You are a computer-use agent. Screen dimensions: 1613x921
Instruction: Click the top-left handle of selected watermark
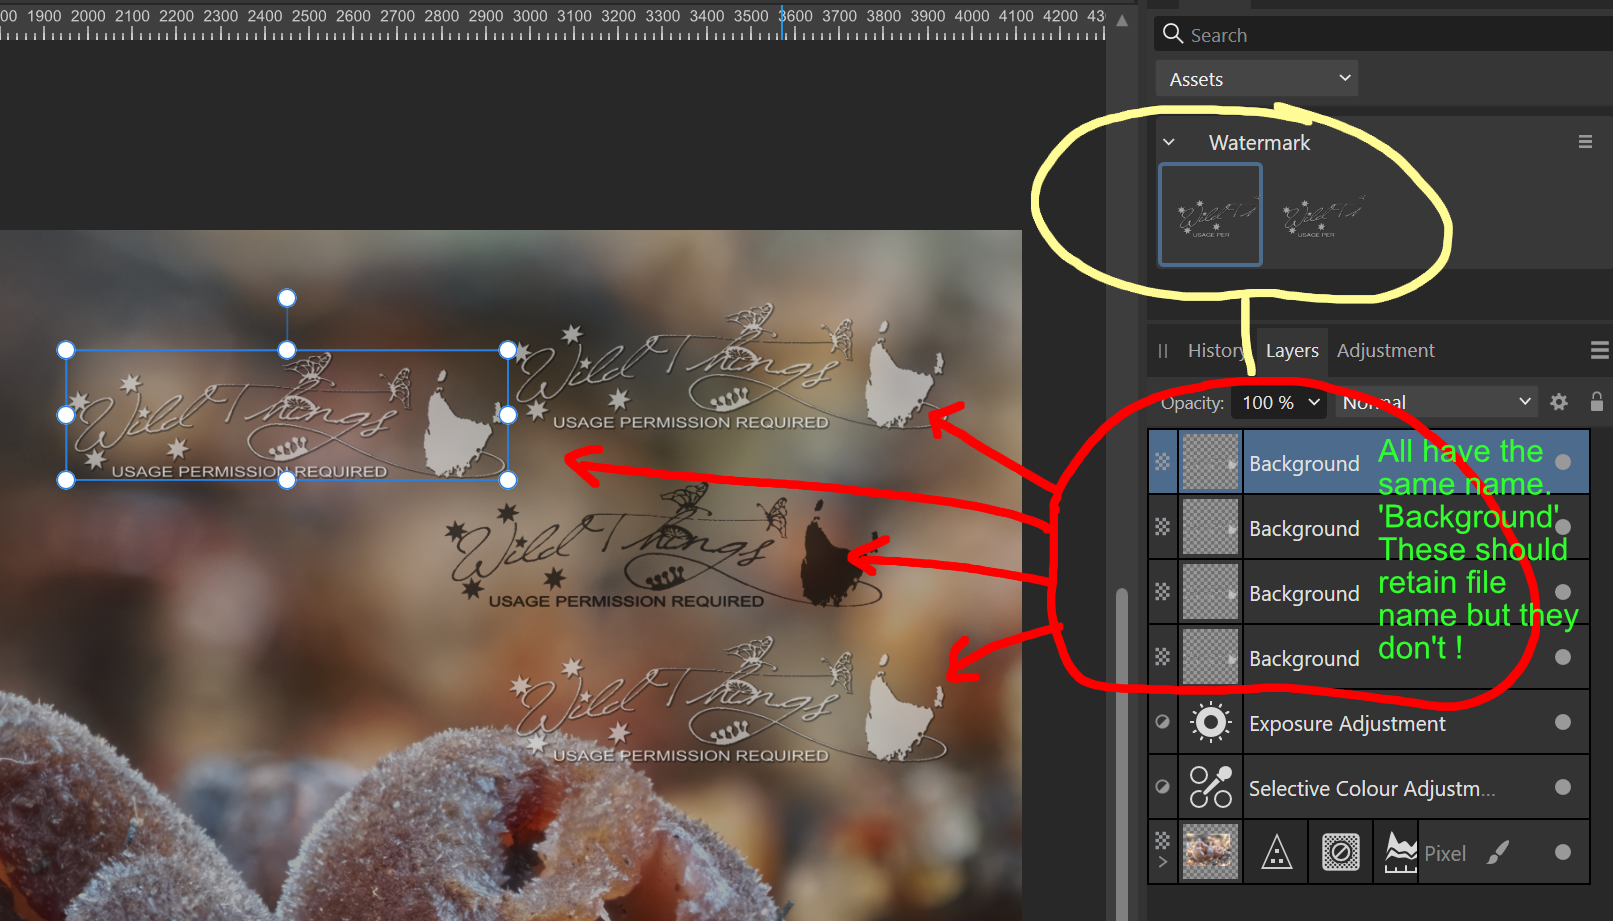point(66,350)
